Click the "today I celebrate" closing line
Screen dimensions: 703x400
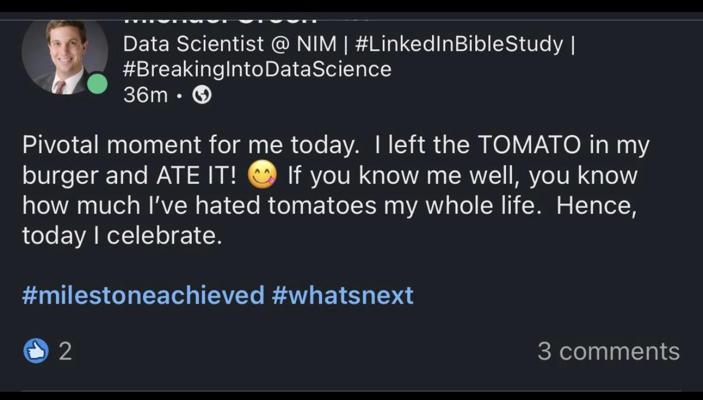[120, 239]
